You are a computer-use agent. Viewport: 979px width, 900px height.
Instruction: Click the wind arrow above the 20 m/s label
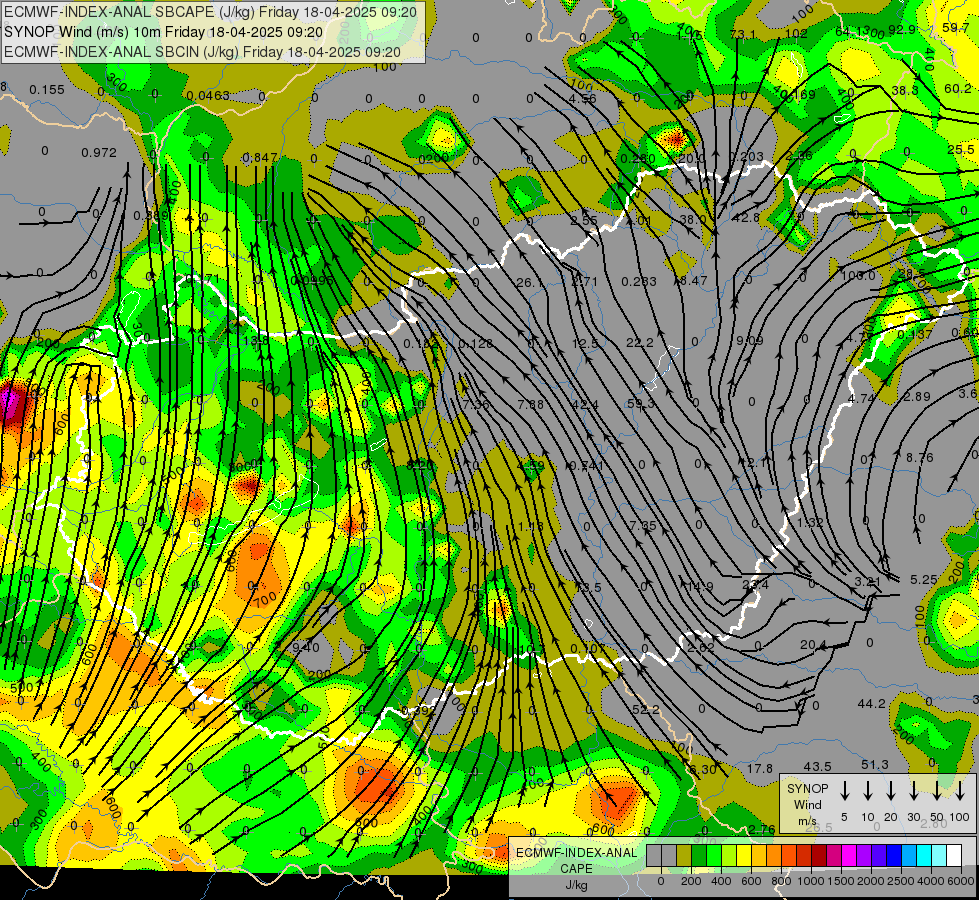pos(890,790)
